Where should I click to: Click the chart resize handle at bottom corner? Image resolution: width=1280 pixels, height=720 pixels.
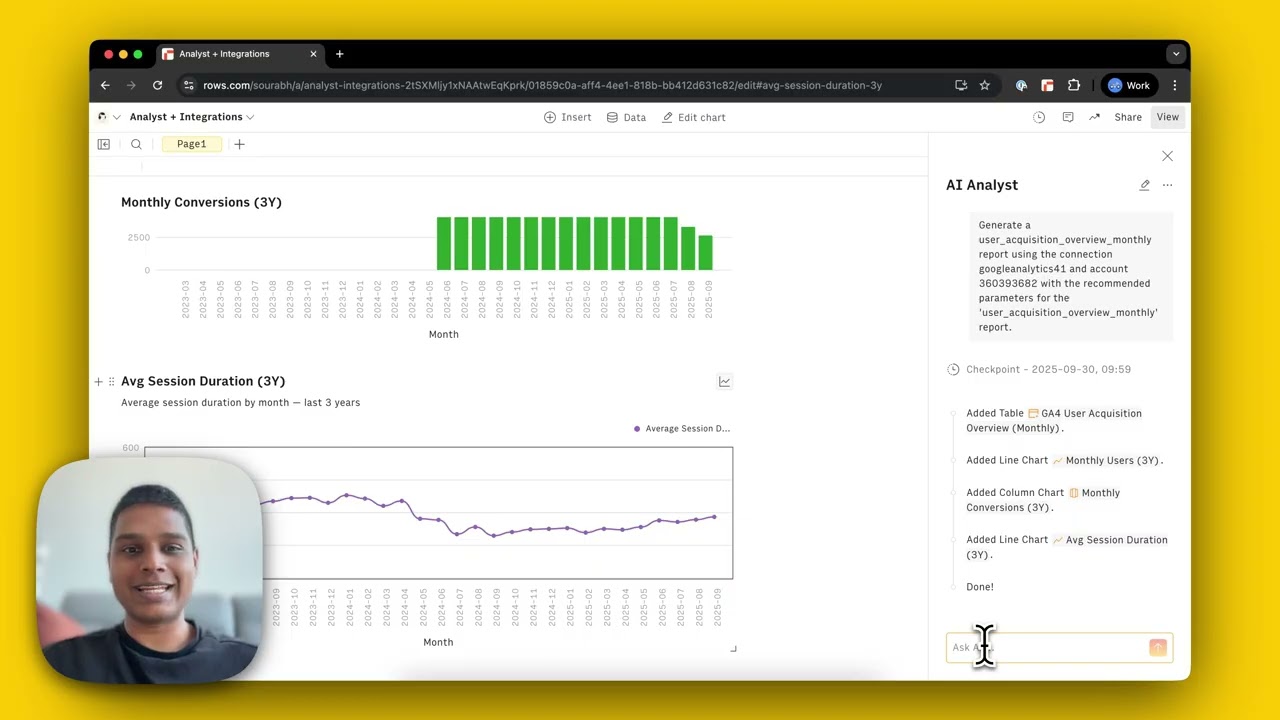coord(733,649)
